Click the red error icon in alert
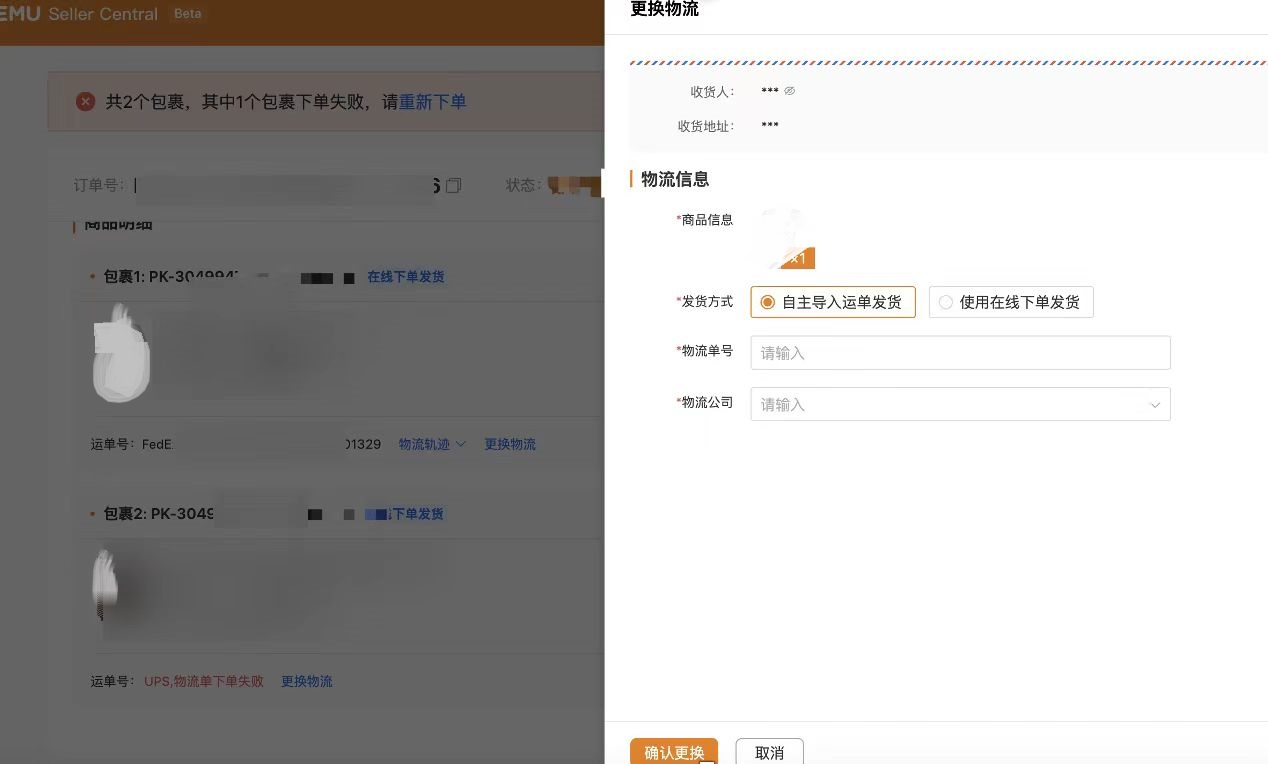The height and width of the screenshot is (764, 1268). coord(86,102)
